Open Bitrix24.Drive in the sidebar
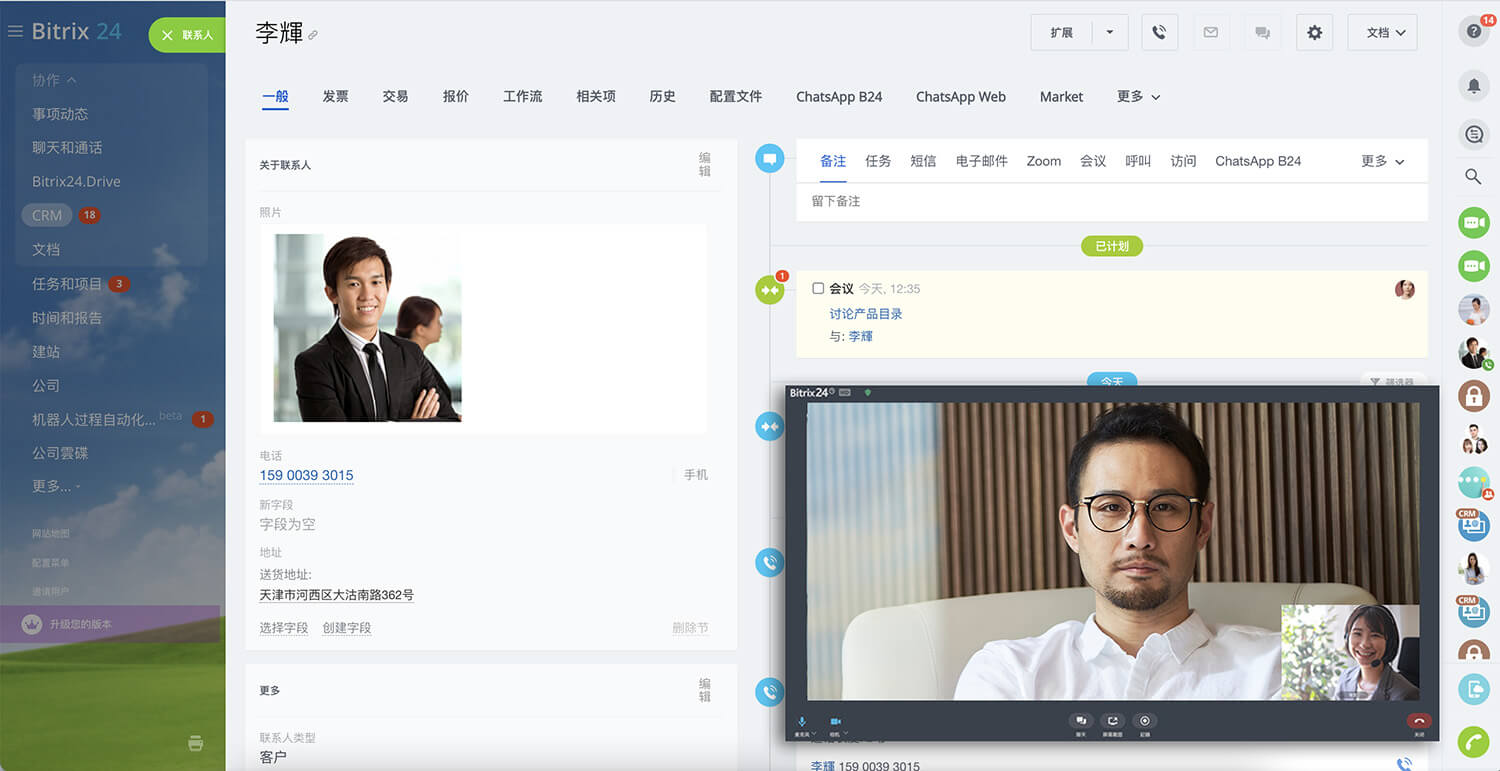This screenshot has height=771, width=1500. point(76,181)
